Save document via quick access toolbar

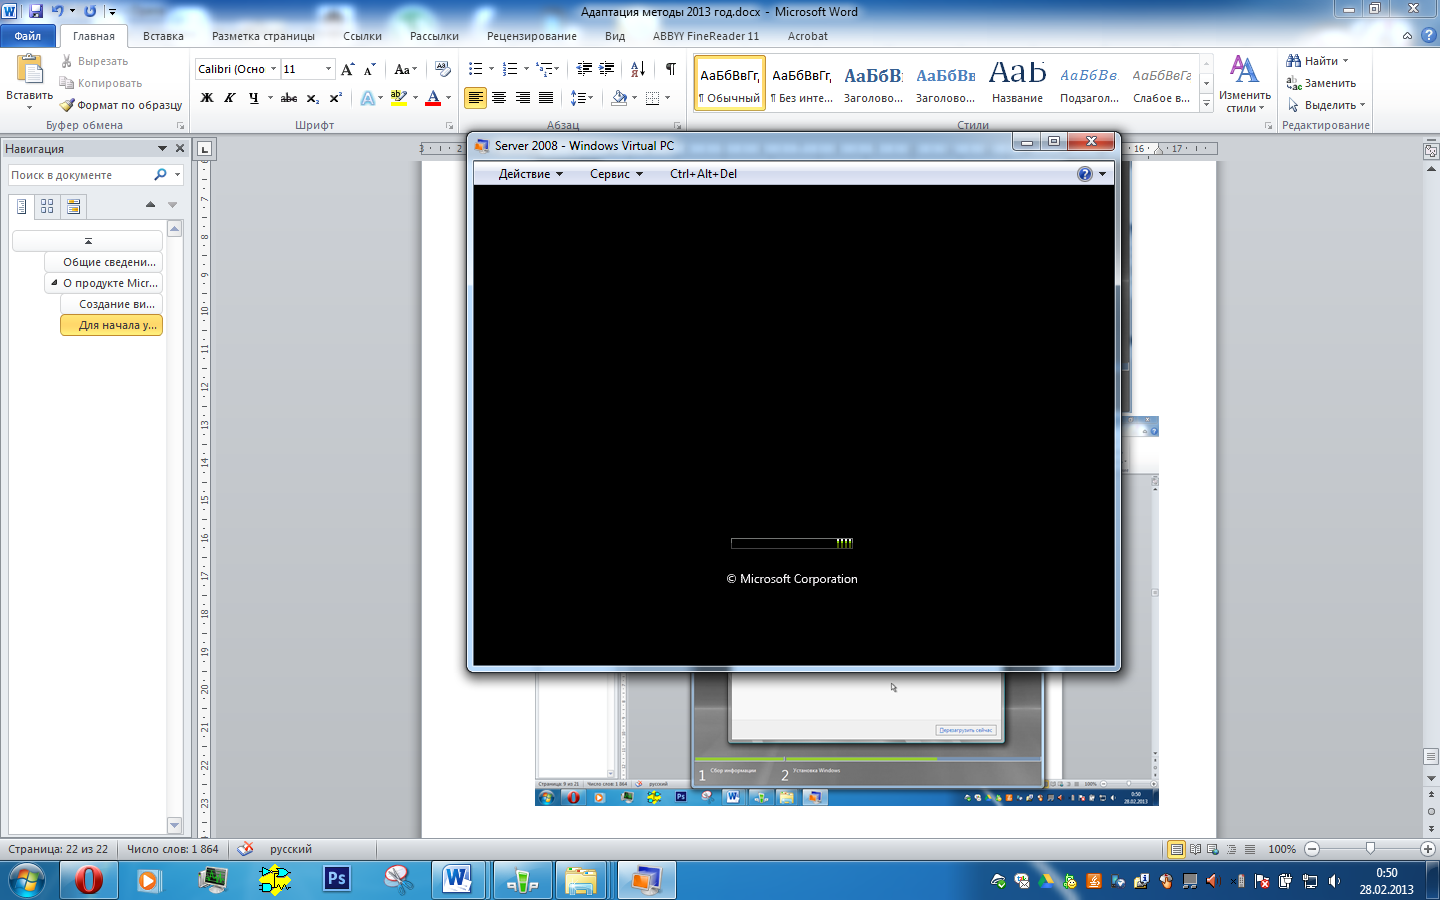pyautogui.click(x=36, y=11)
